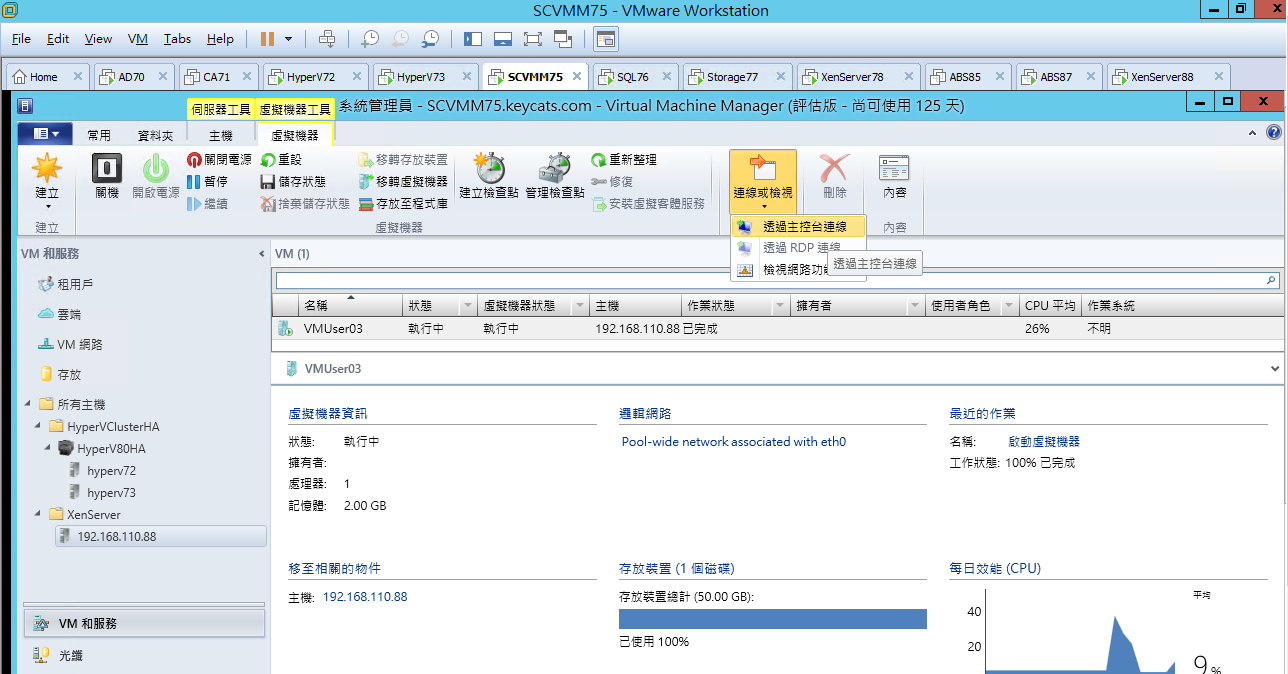Image resolution: width=1288 pixels, height=674 pixels.
Task: Open the 租用戶 tenants navigation item
Action: tap(66, 284)
